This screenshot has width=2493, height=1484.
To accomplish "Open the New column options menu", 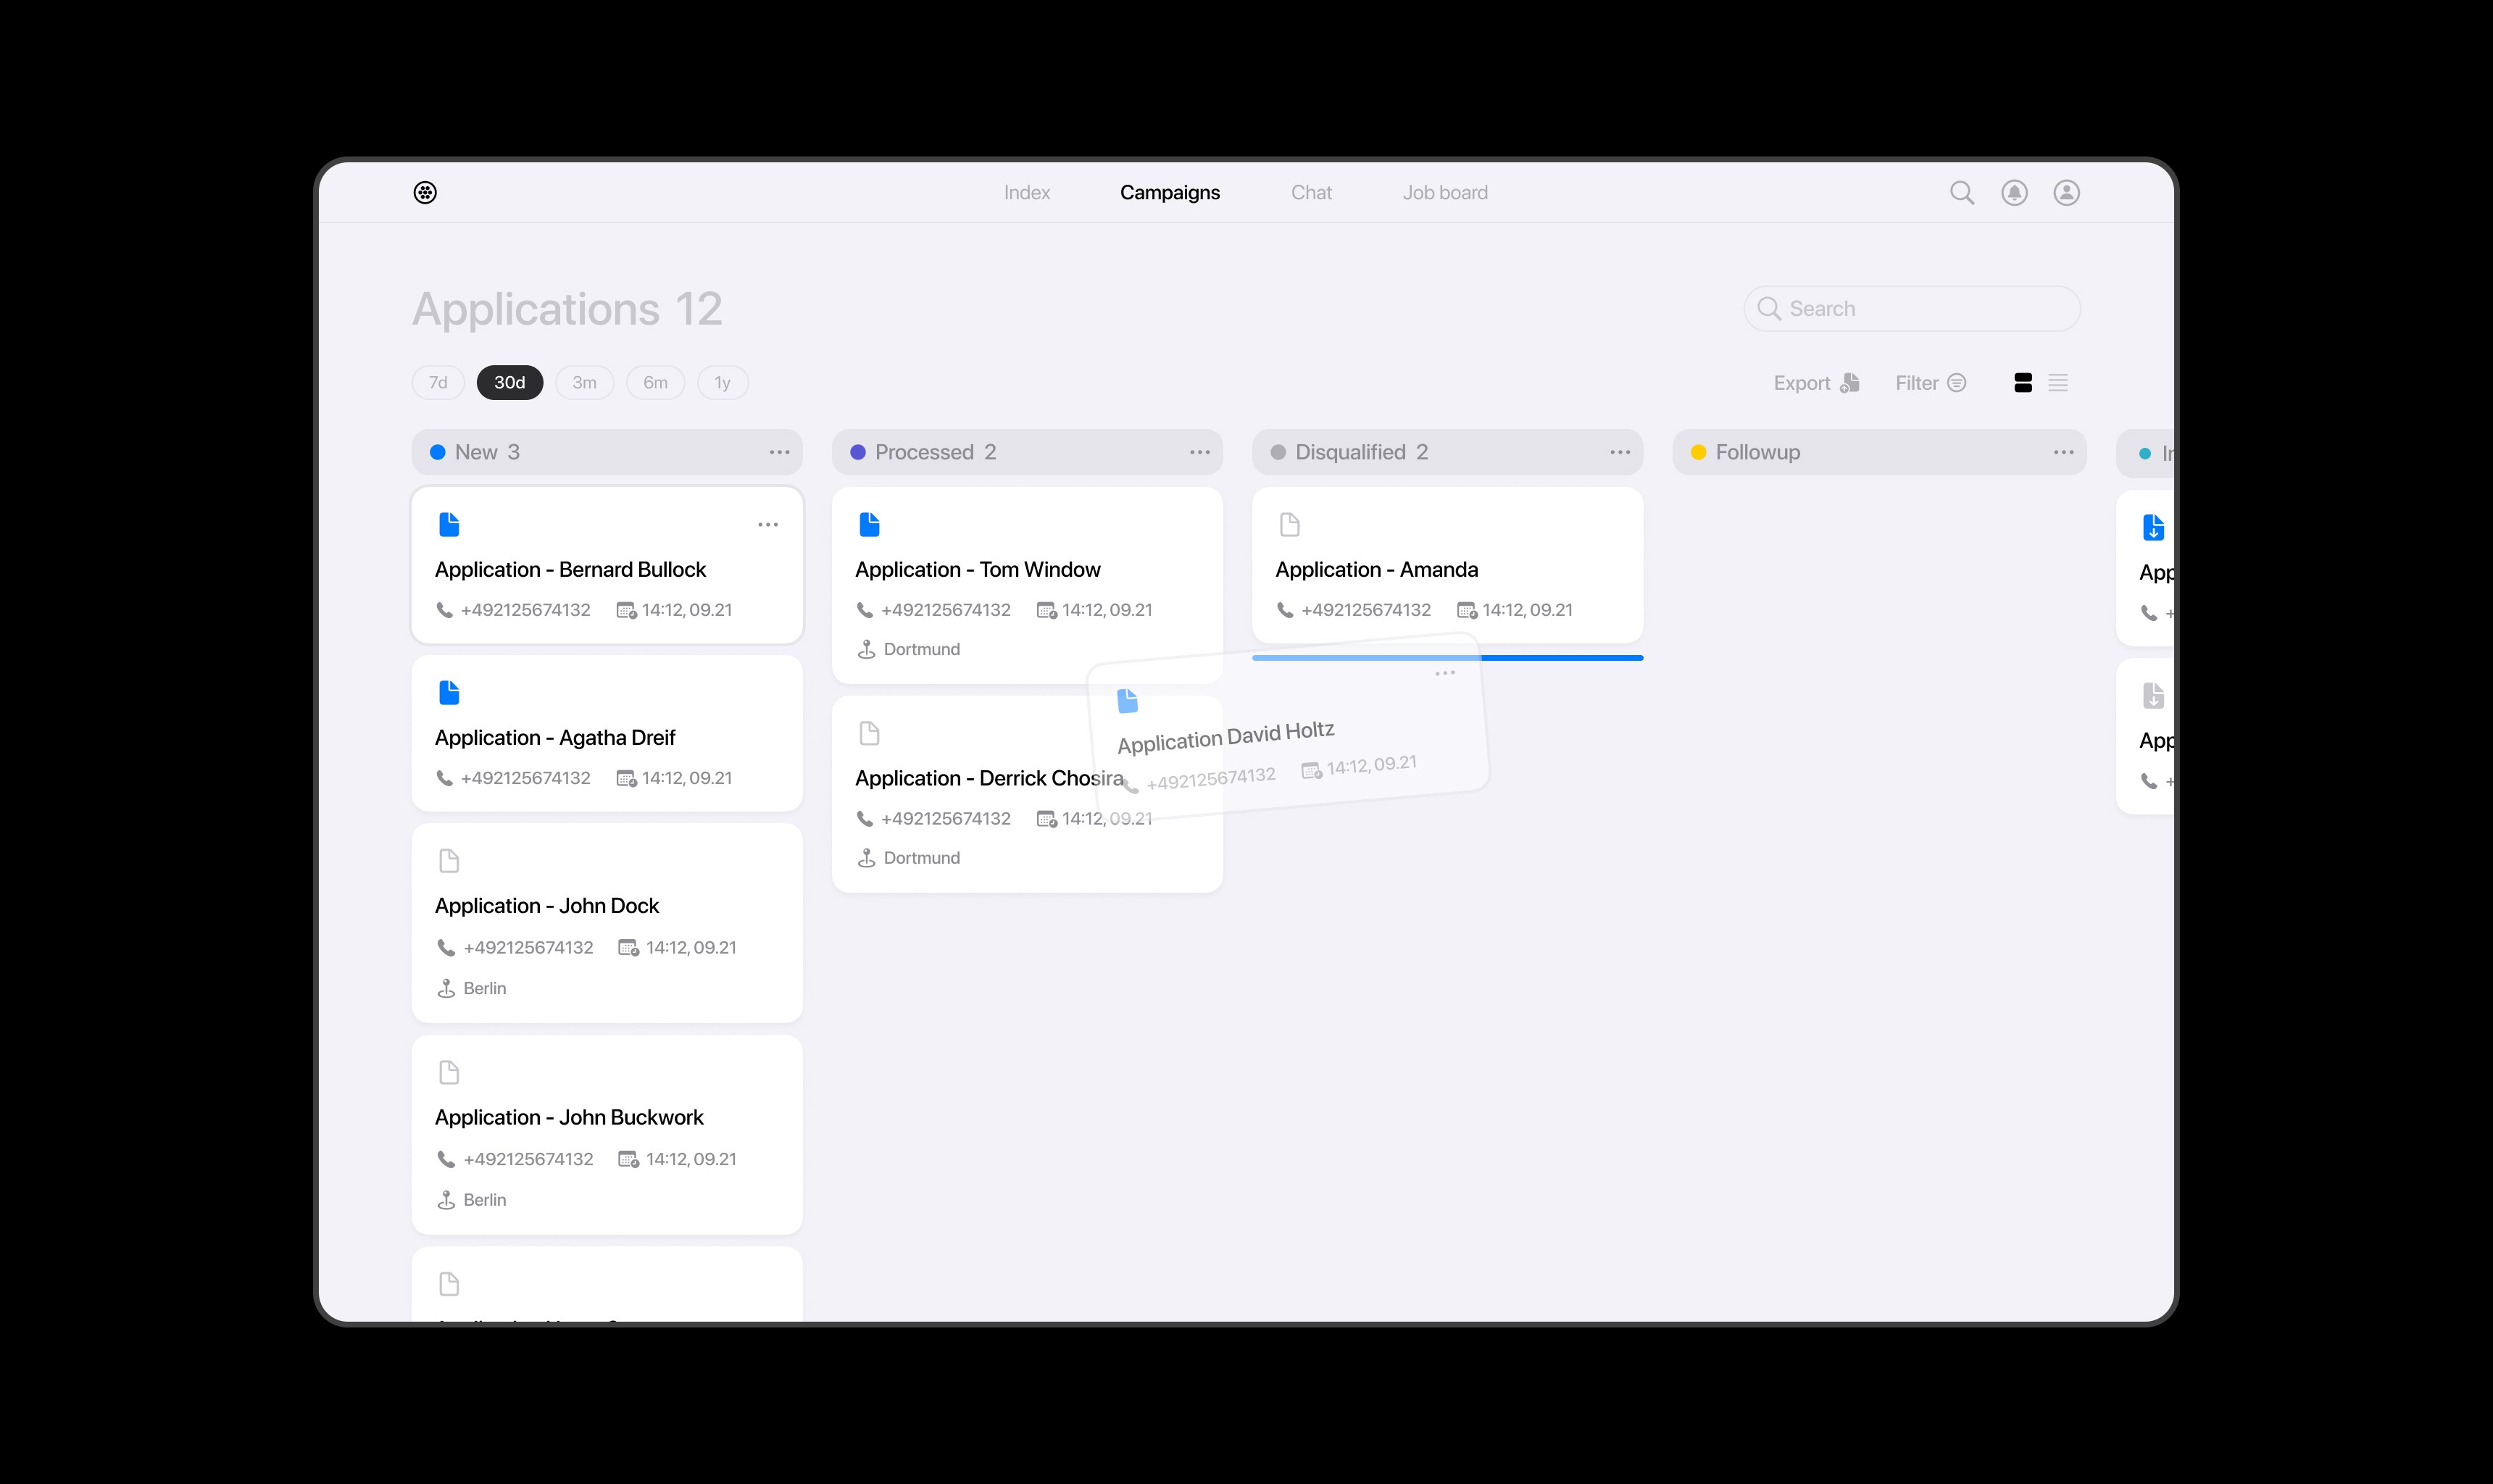I will pos(779,452).
